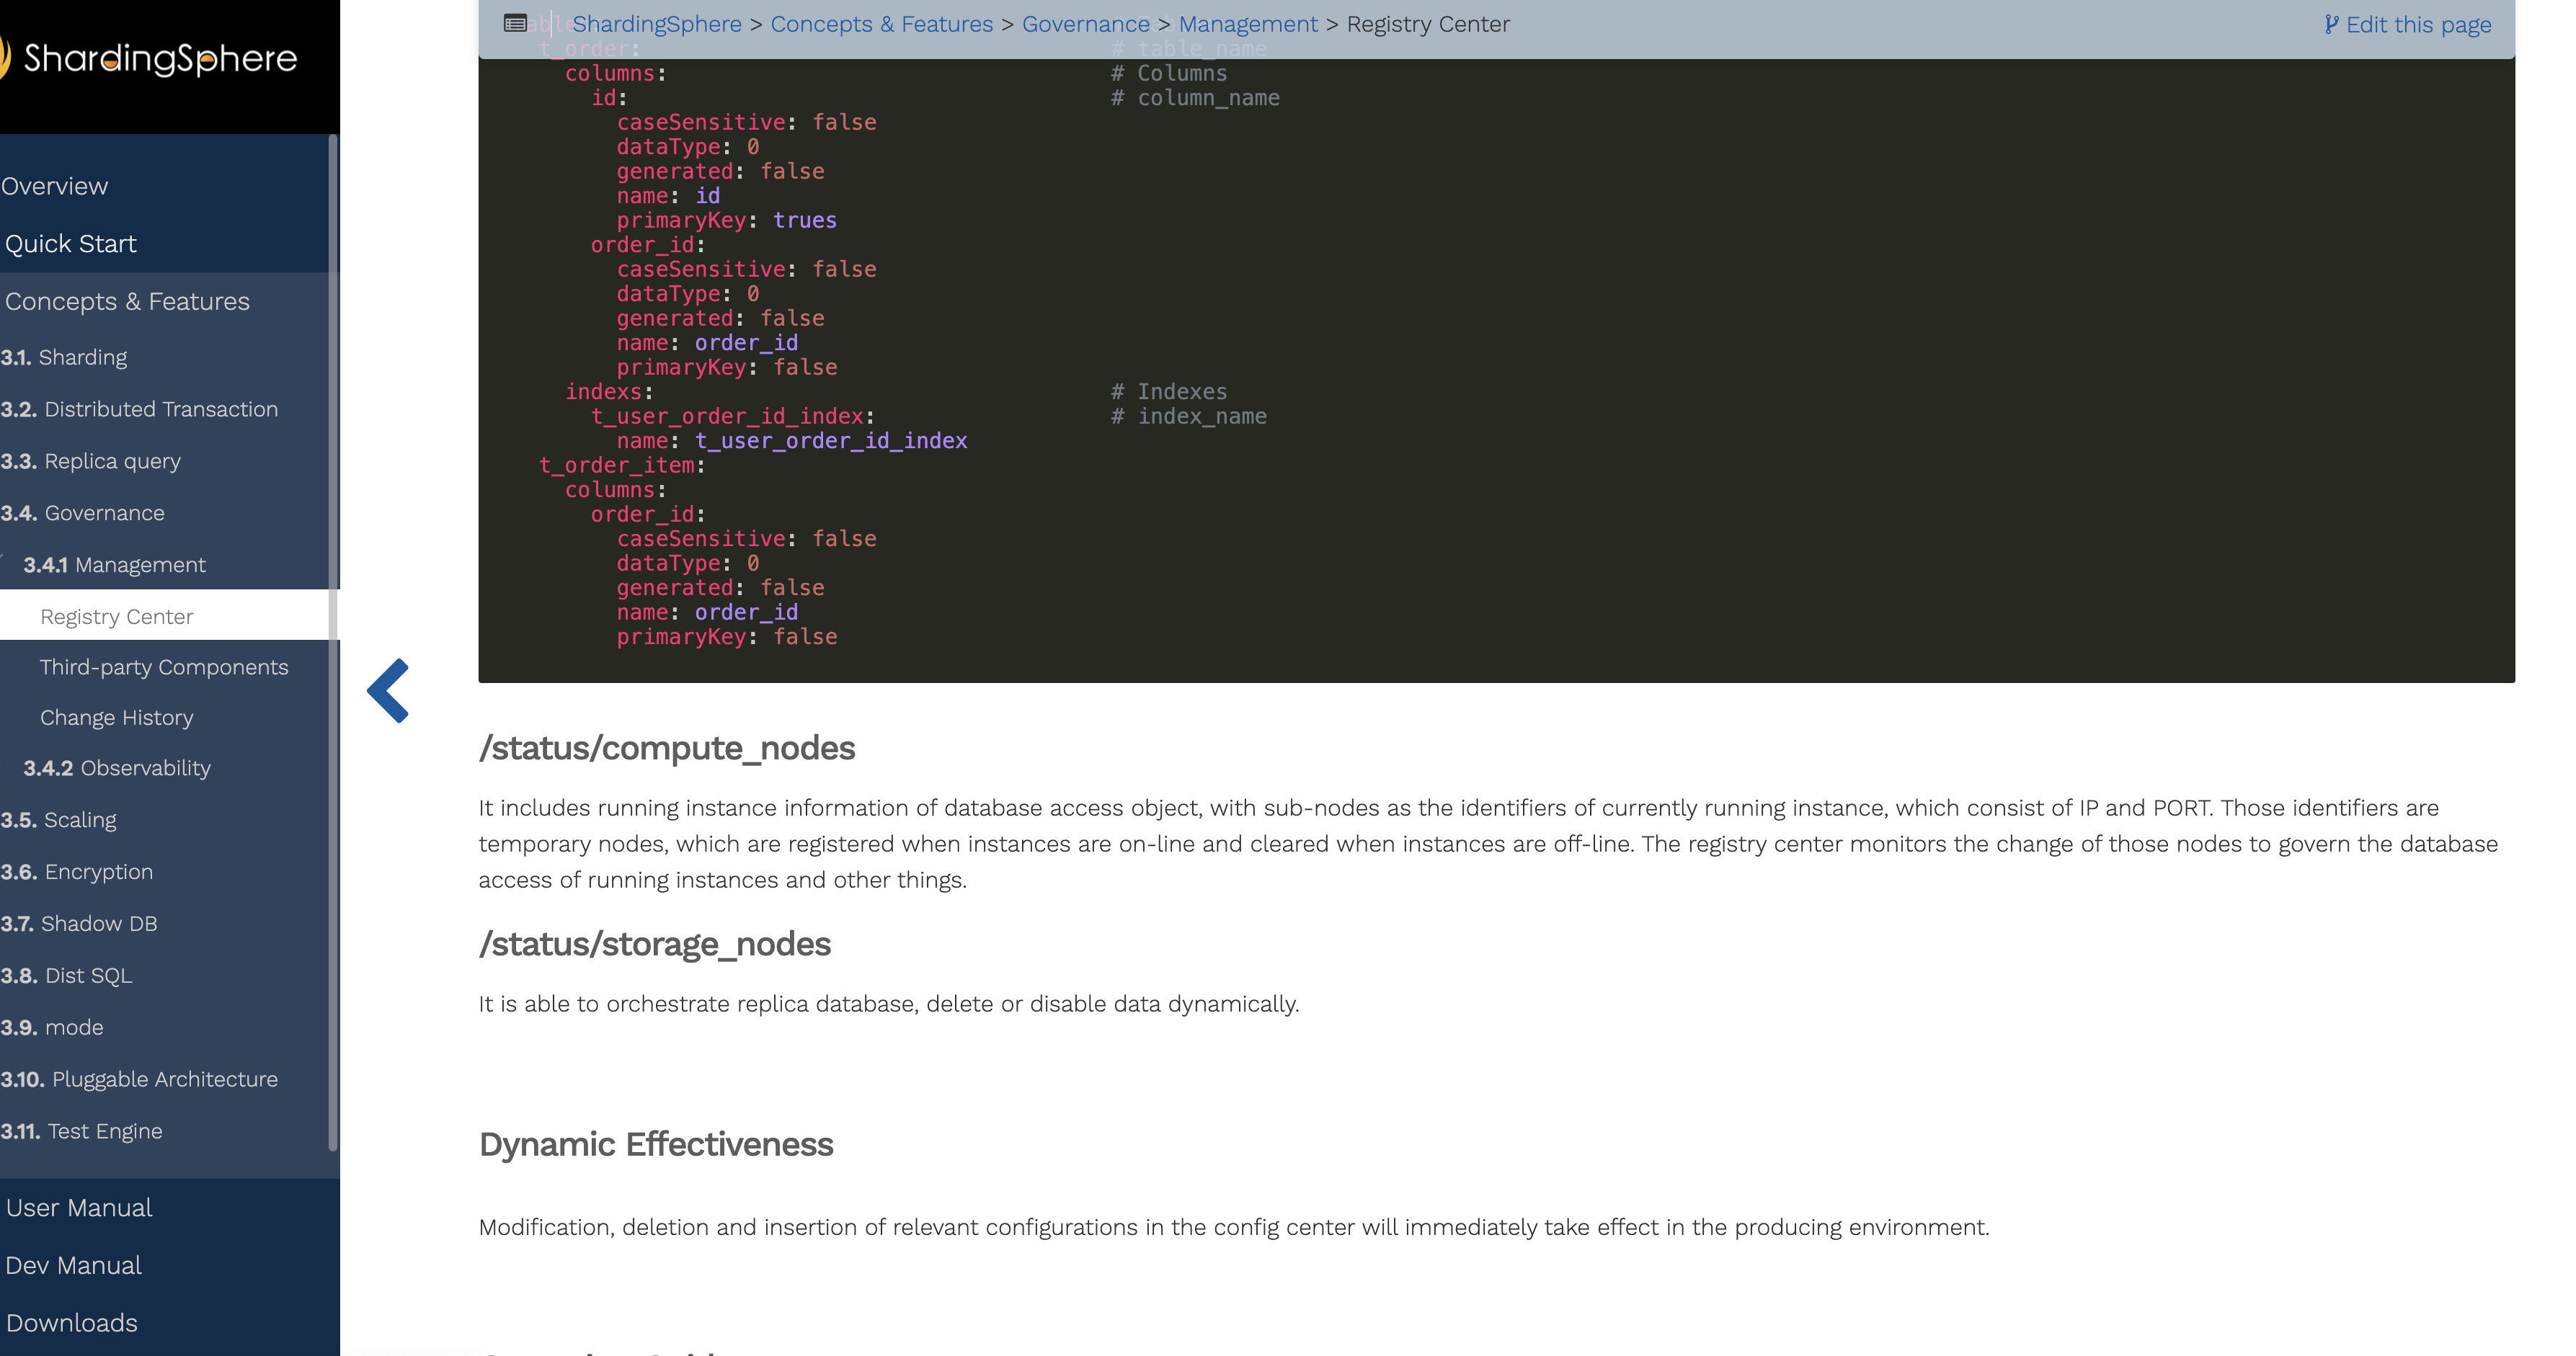Open the User Manual menu item

[x=79, y=1208]
